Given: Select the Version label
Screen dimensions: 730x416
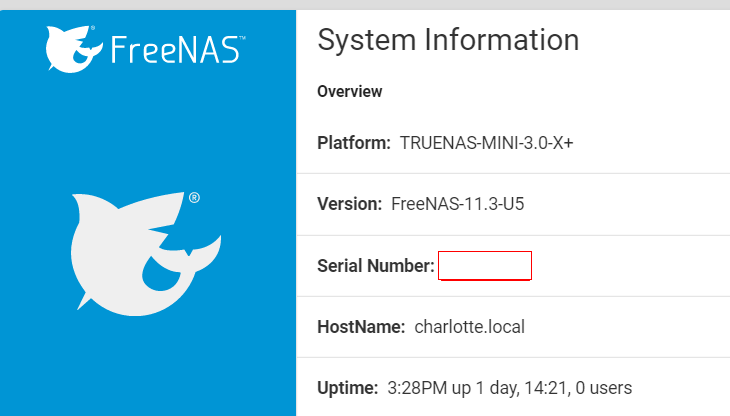Looking at the screenshot, I should click(x=349, y=204).
